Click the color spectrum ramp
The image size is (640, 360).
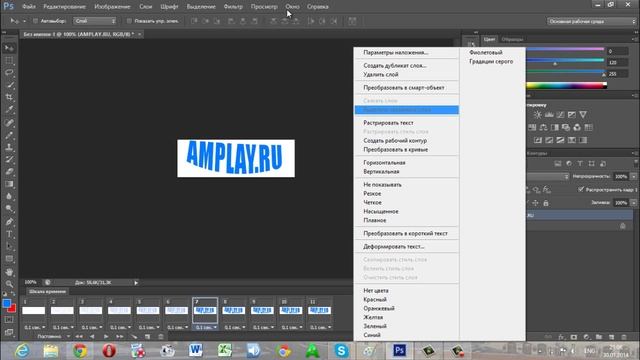click(x=567, y=85)
